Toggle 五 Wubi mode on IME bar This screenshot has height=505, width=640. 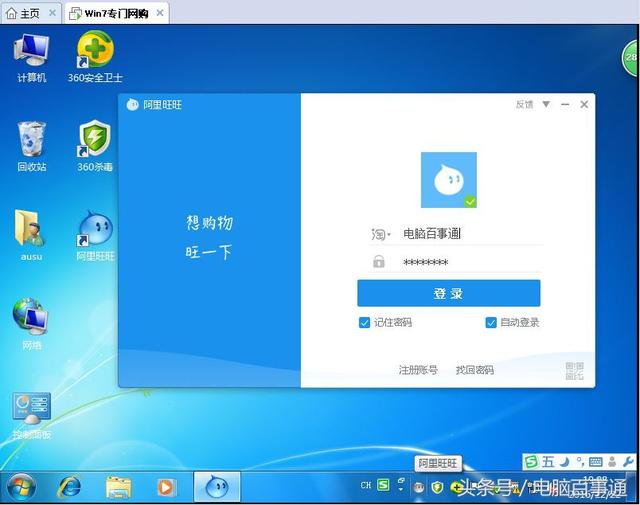pos(548,462)
